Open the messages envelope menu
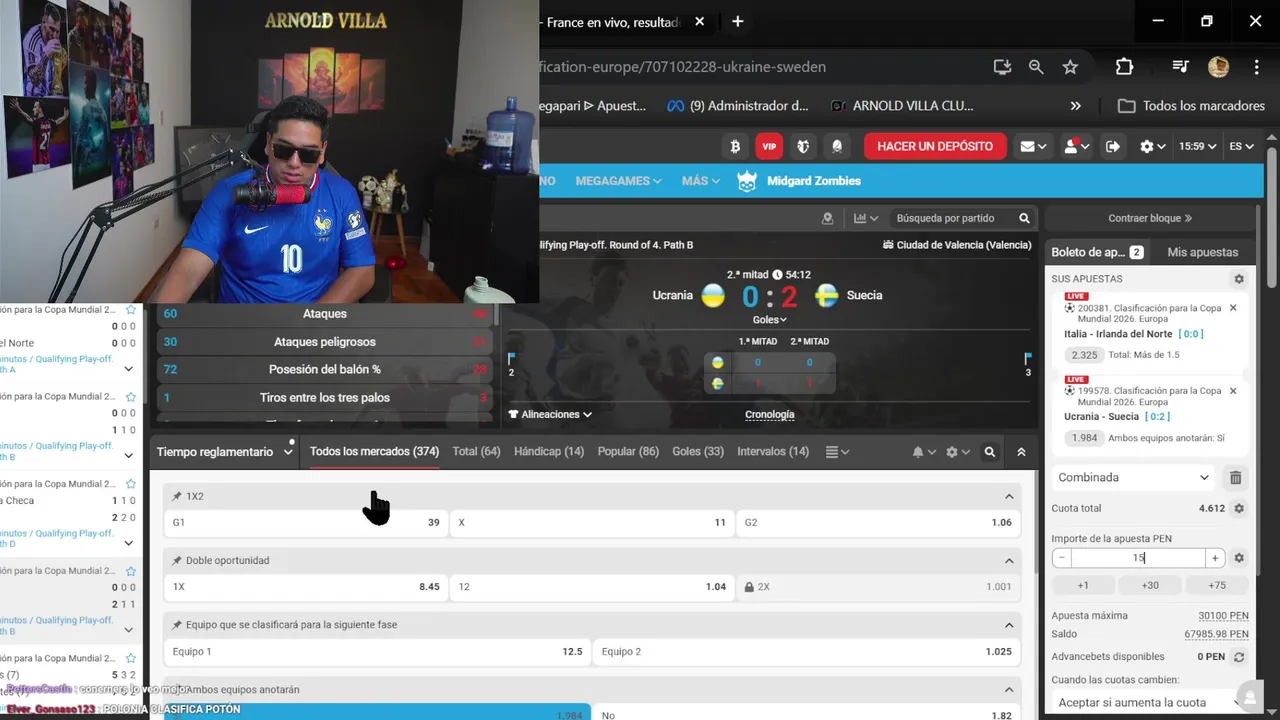Image resolution: width=1280 pixels, height=720 pixels. click(1033, 146)
